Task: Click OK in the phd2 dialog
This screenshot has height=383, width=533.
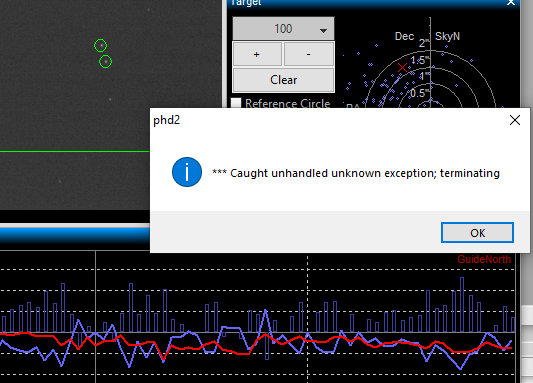Action: [477, 233]
